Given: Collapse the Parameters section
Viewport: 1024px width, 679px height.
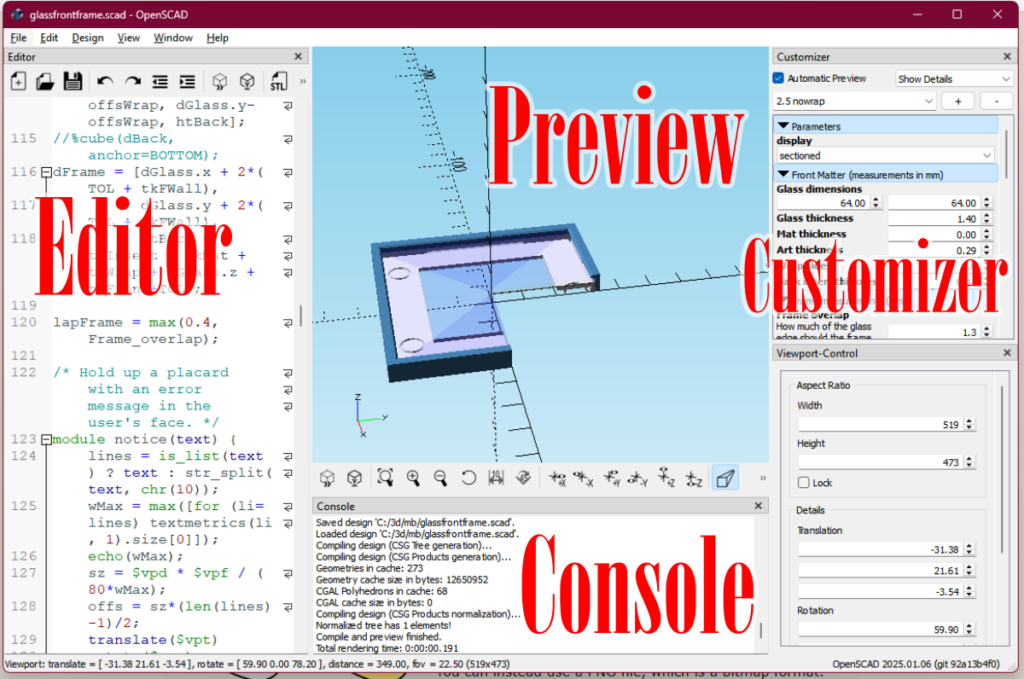Looking at the screenshot, I should click(784, 126).
